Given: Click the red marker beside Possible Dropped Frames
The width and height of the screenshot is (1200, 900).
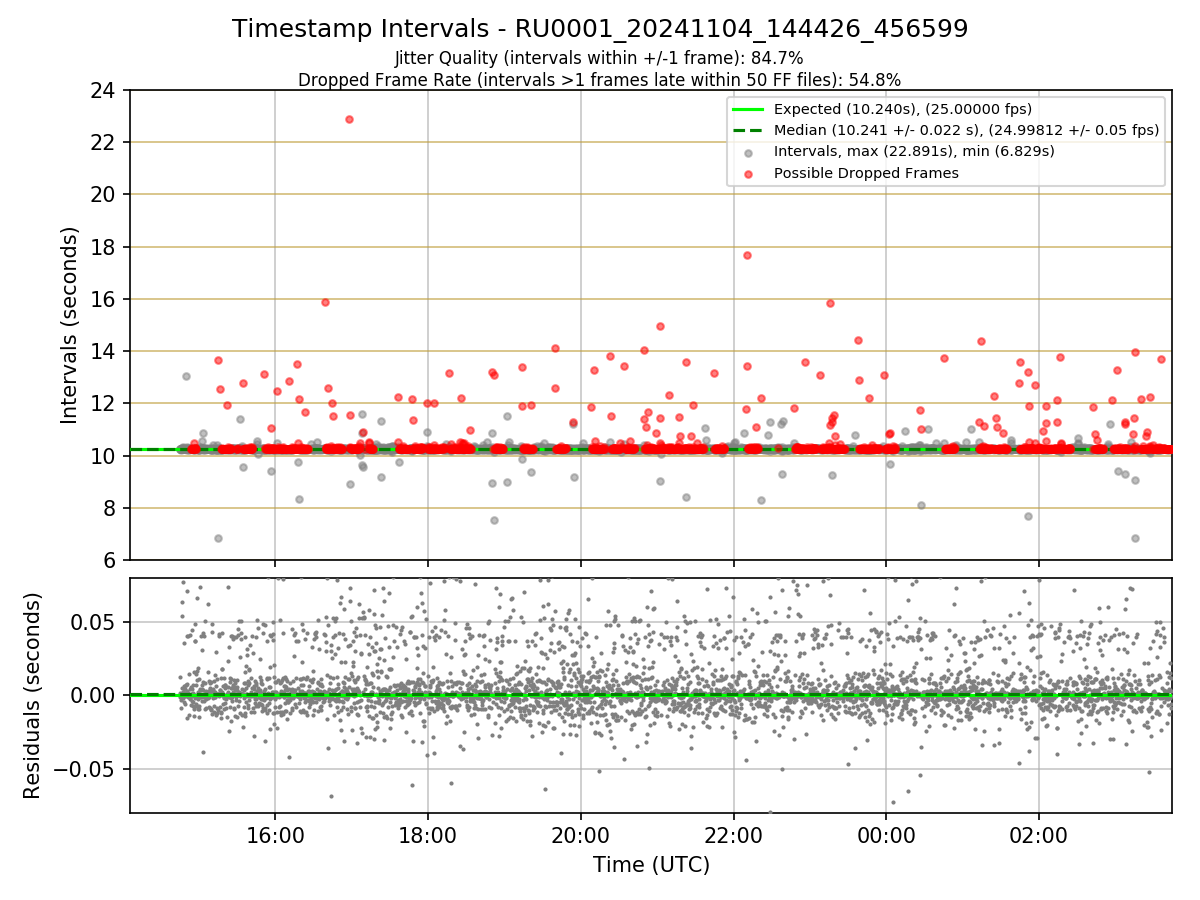Looking at the screenshot, I should click(749, 173).
